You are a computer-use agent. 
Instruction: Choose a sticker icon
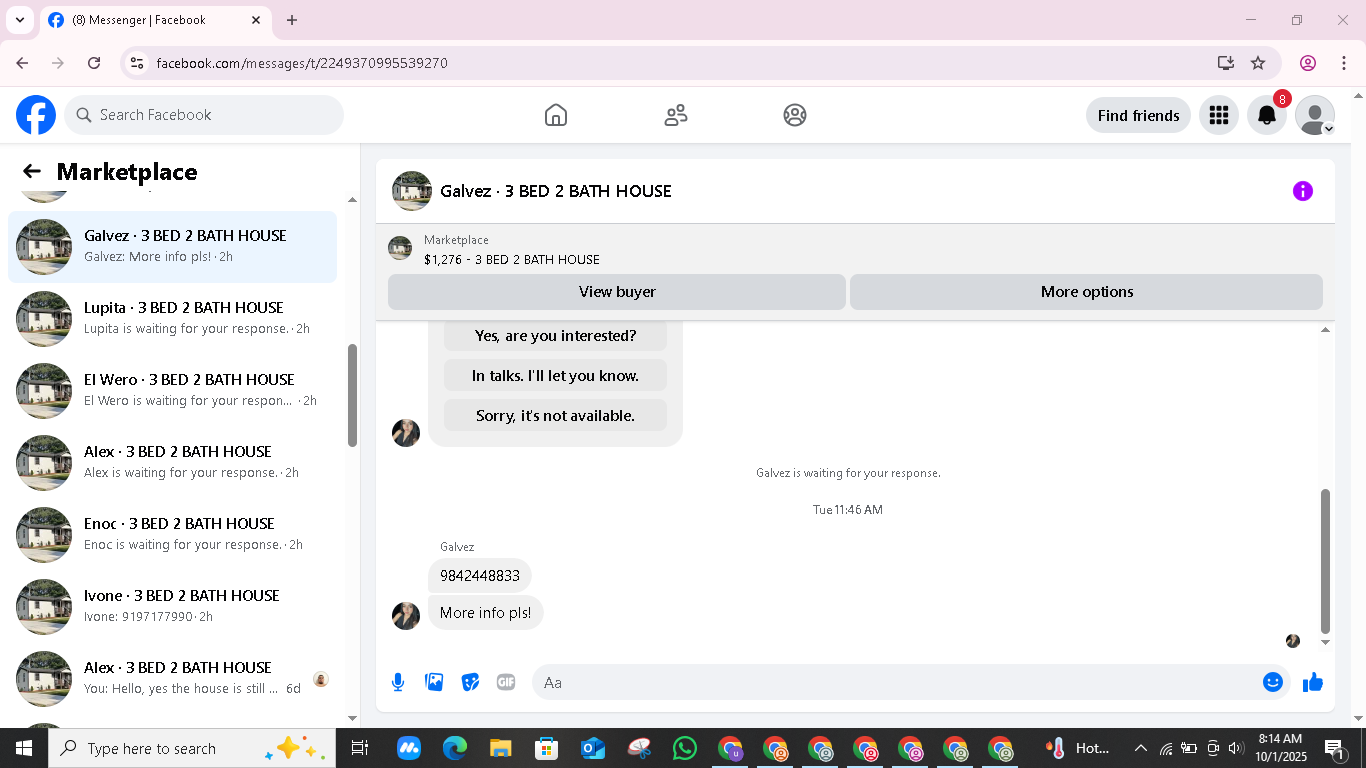tap(470, 682)
